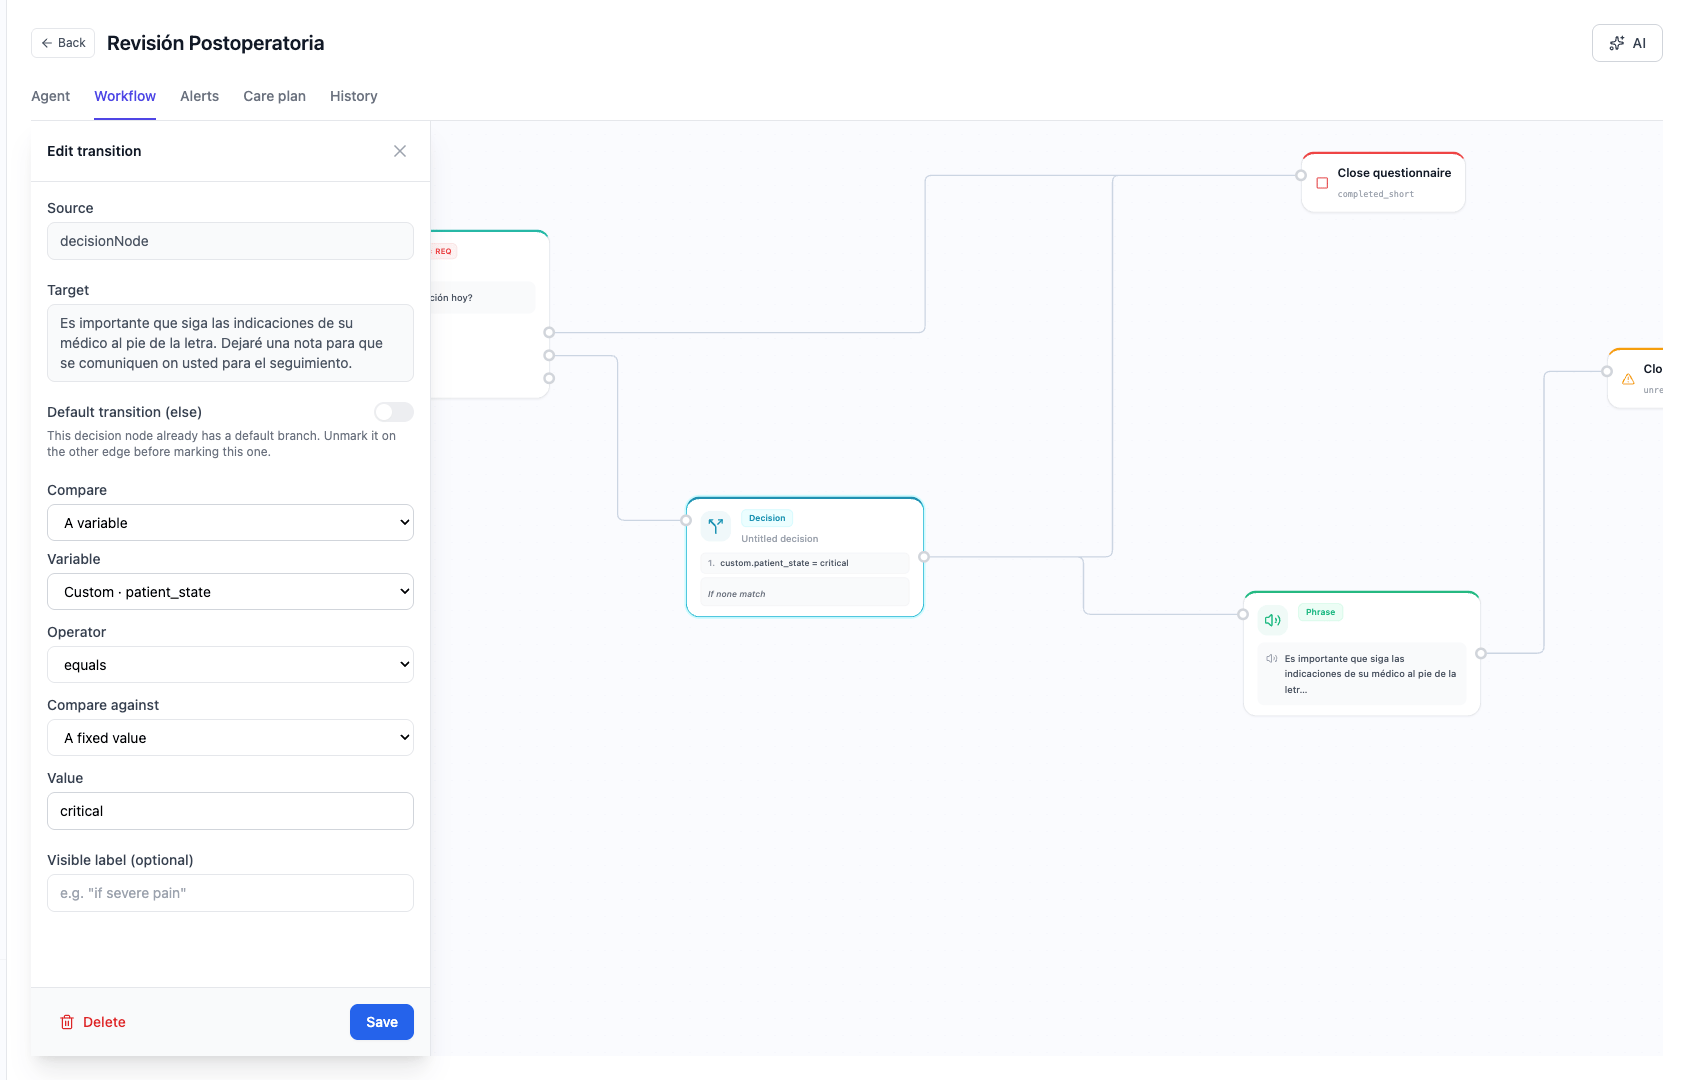
Task: Toggle Default transition (else) switch
Action: click(x=394, y=412)
